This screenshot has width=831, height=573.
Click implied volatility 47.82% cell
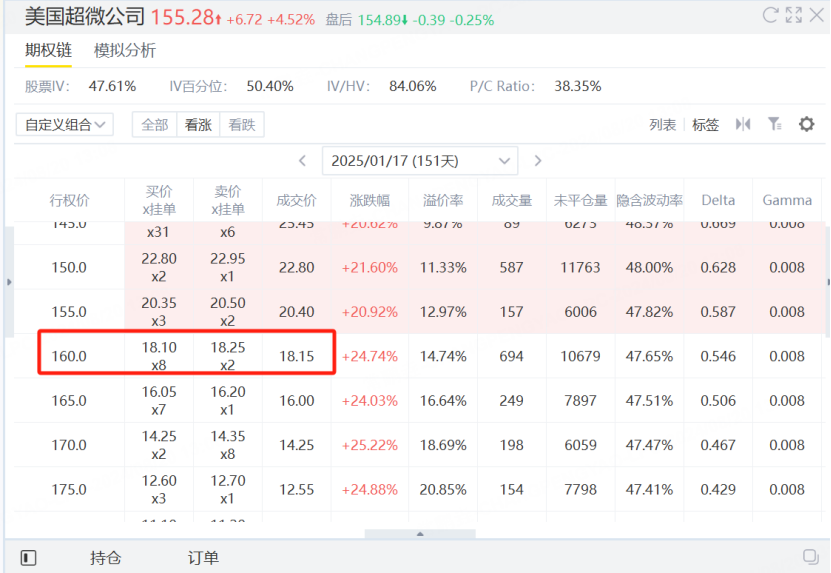click(649, 312)
